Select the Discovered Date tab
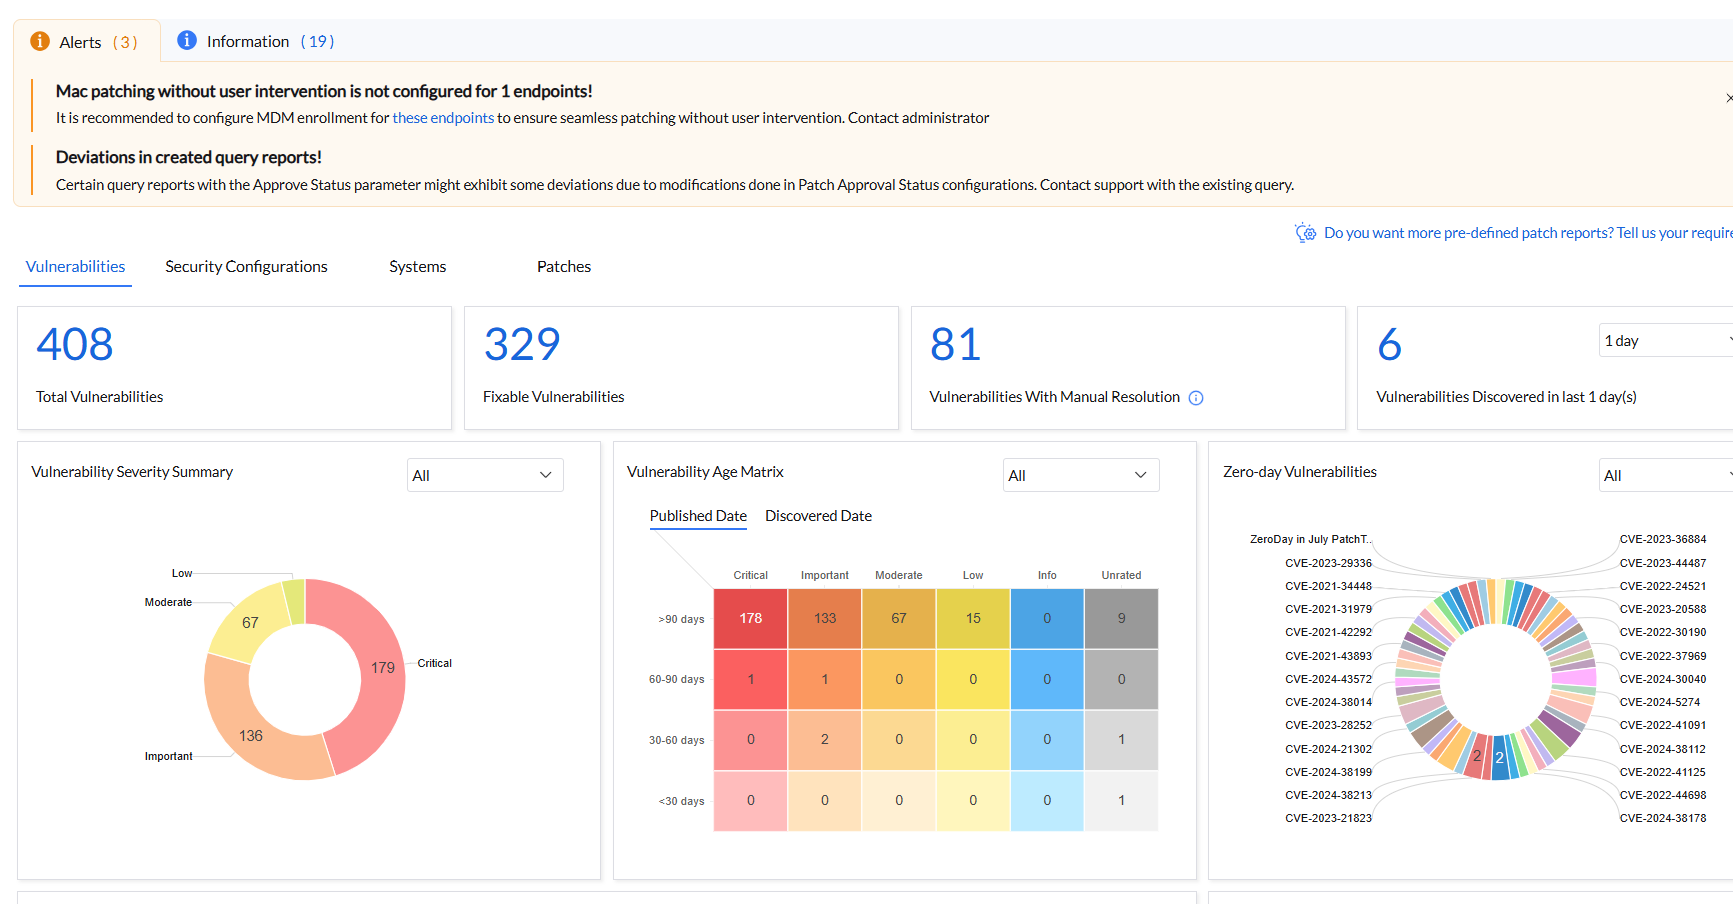 click(x=818, y=516)
